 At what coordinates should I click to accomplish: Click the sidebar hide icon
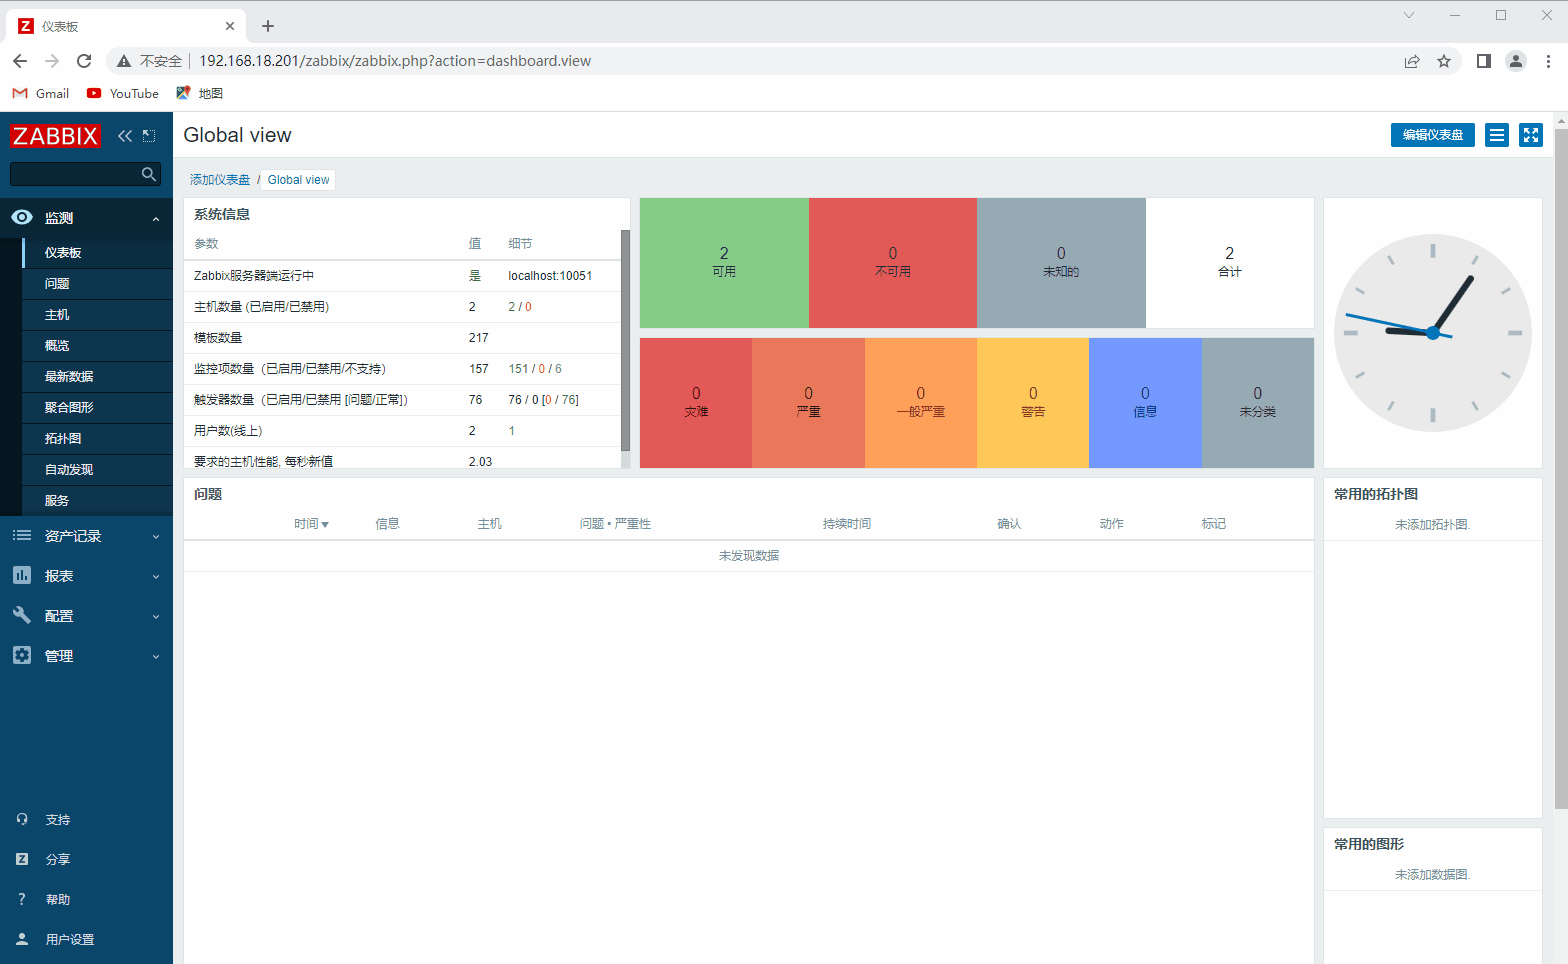tap(149, 136)
